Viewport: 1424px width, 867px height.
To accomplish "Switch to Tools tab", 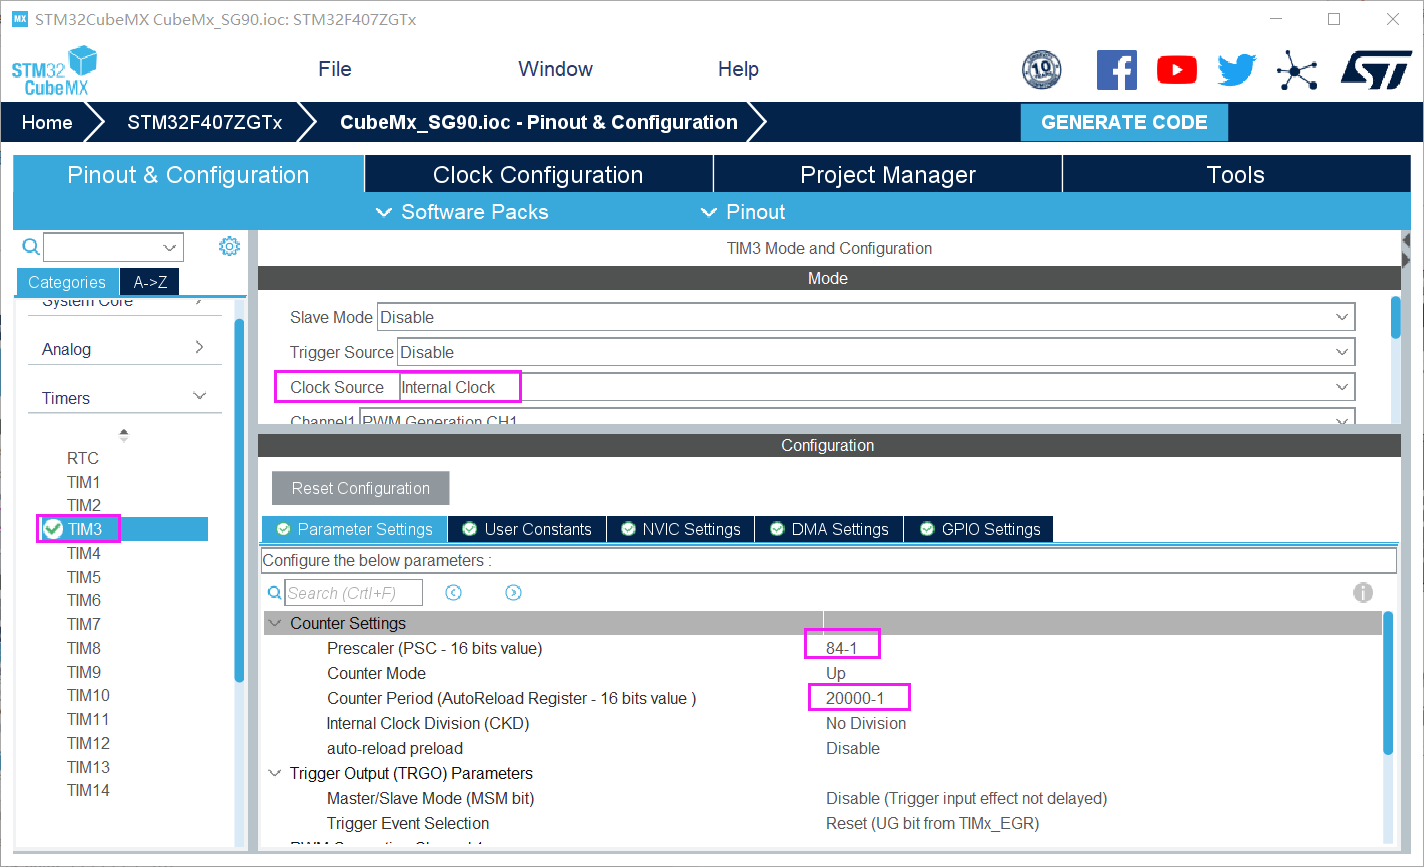I will tap(1236, 175).
